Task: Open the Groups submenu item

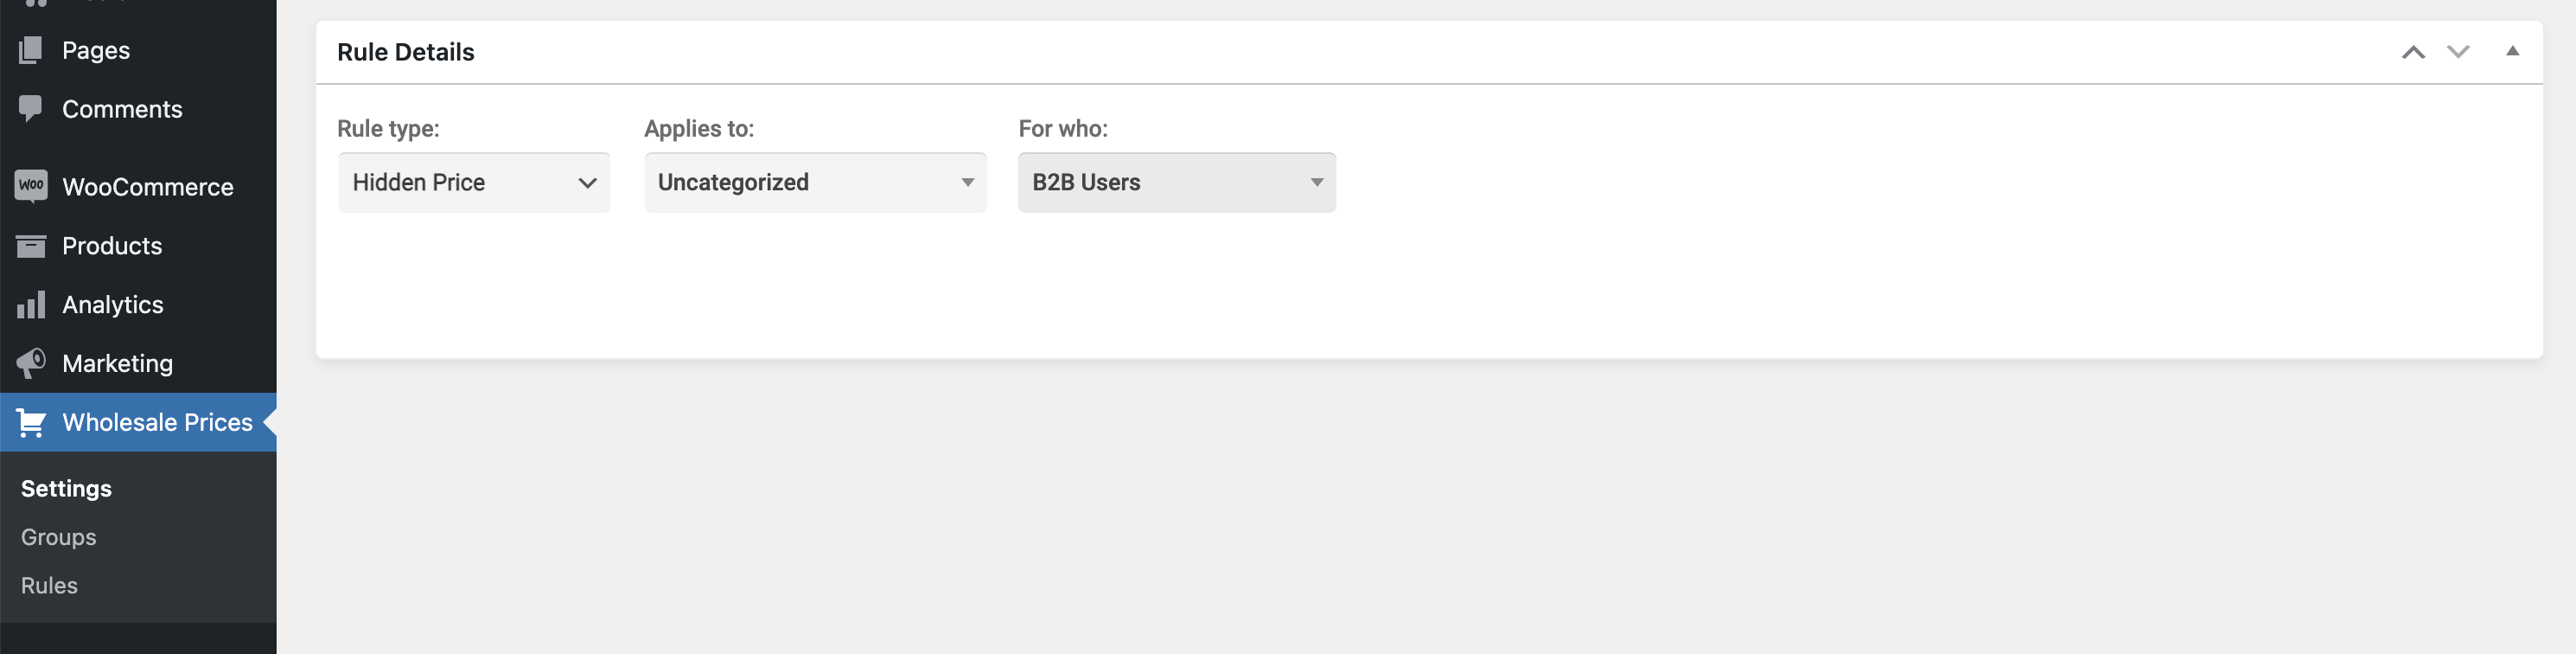Action: pos(59,537)
